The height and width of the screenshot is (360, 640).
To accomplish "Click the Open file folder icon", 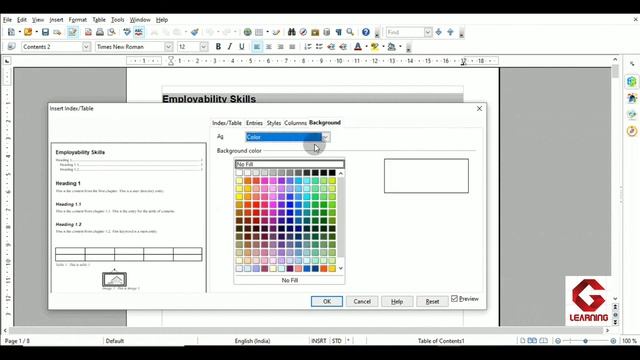I will [28, 32].
